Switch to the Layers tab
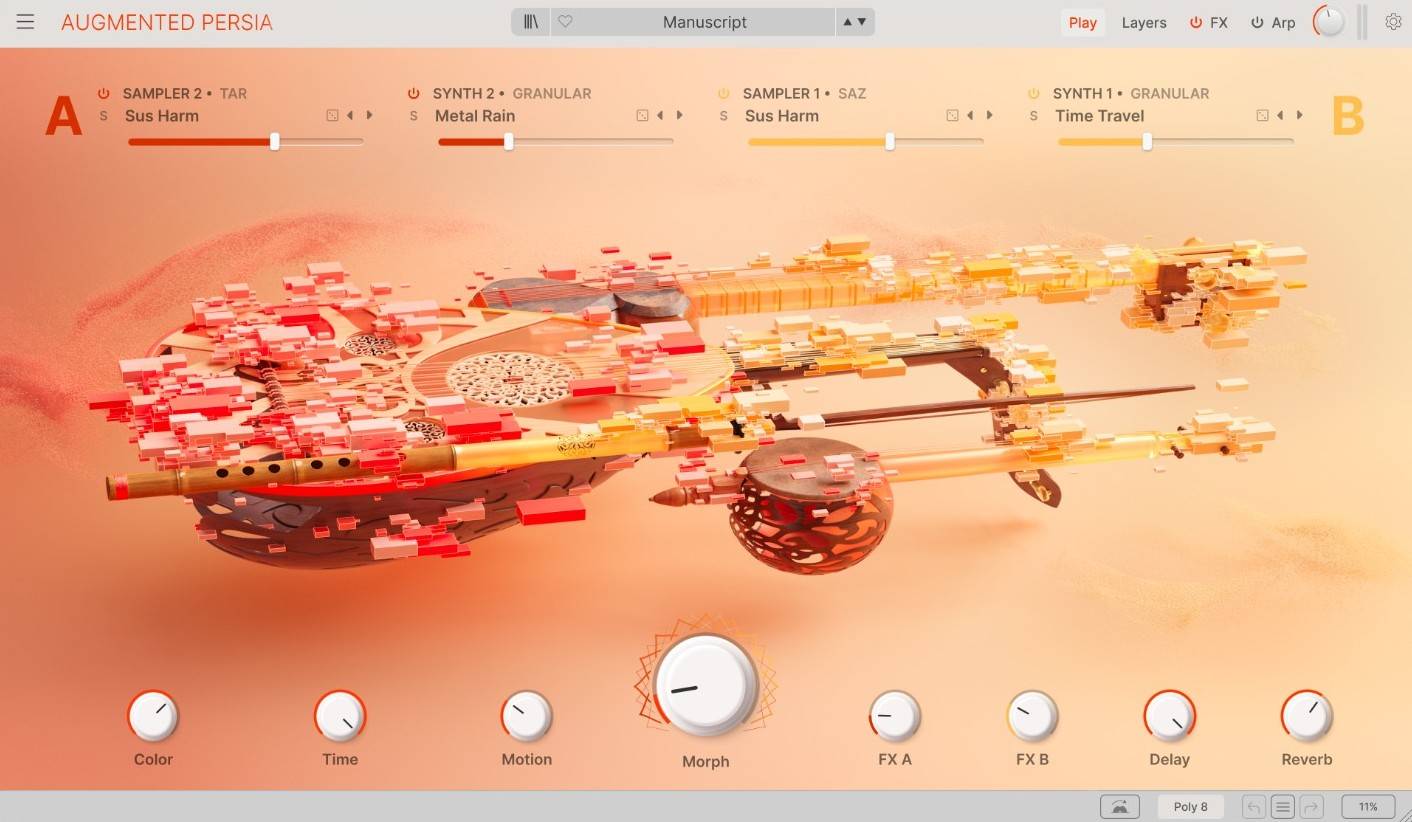 point(1143,22)
